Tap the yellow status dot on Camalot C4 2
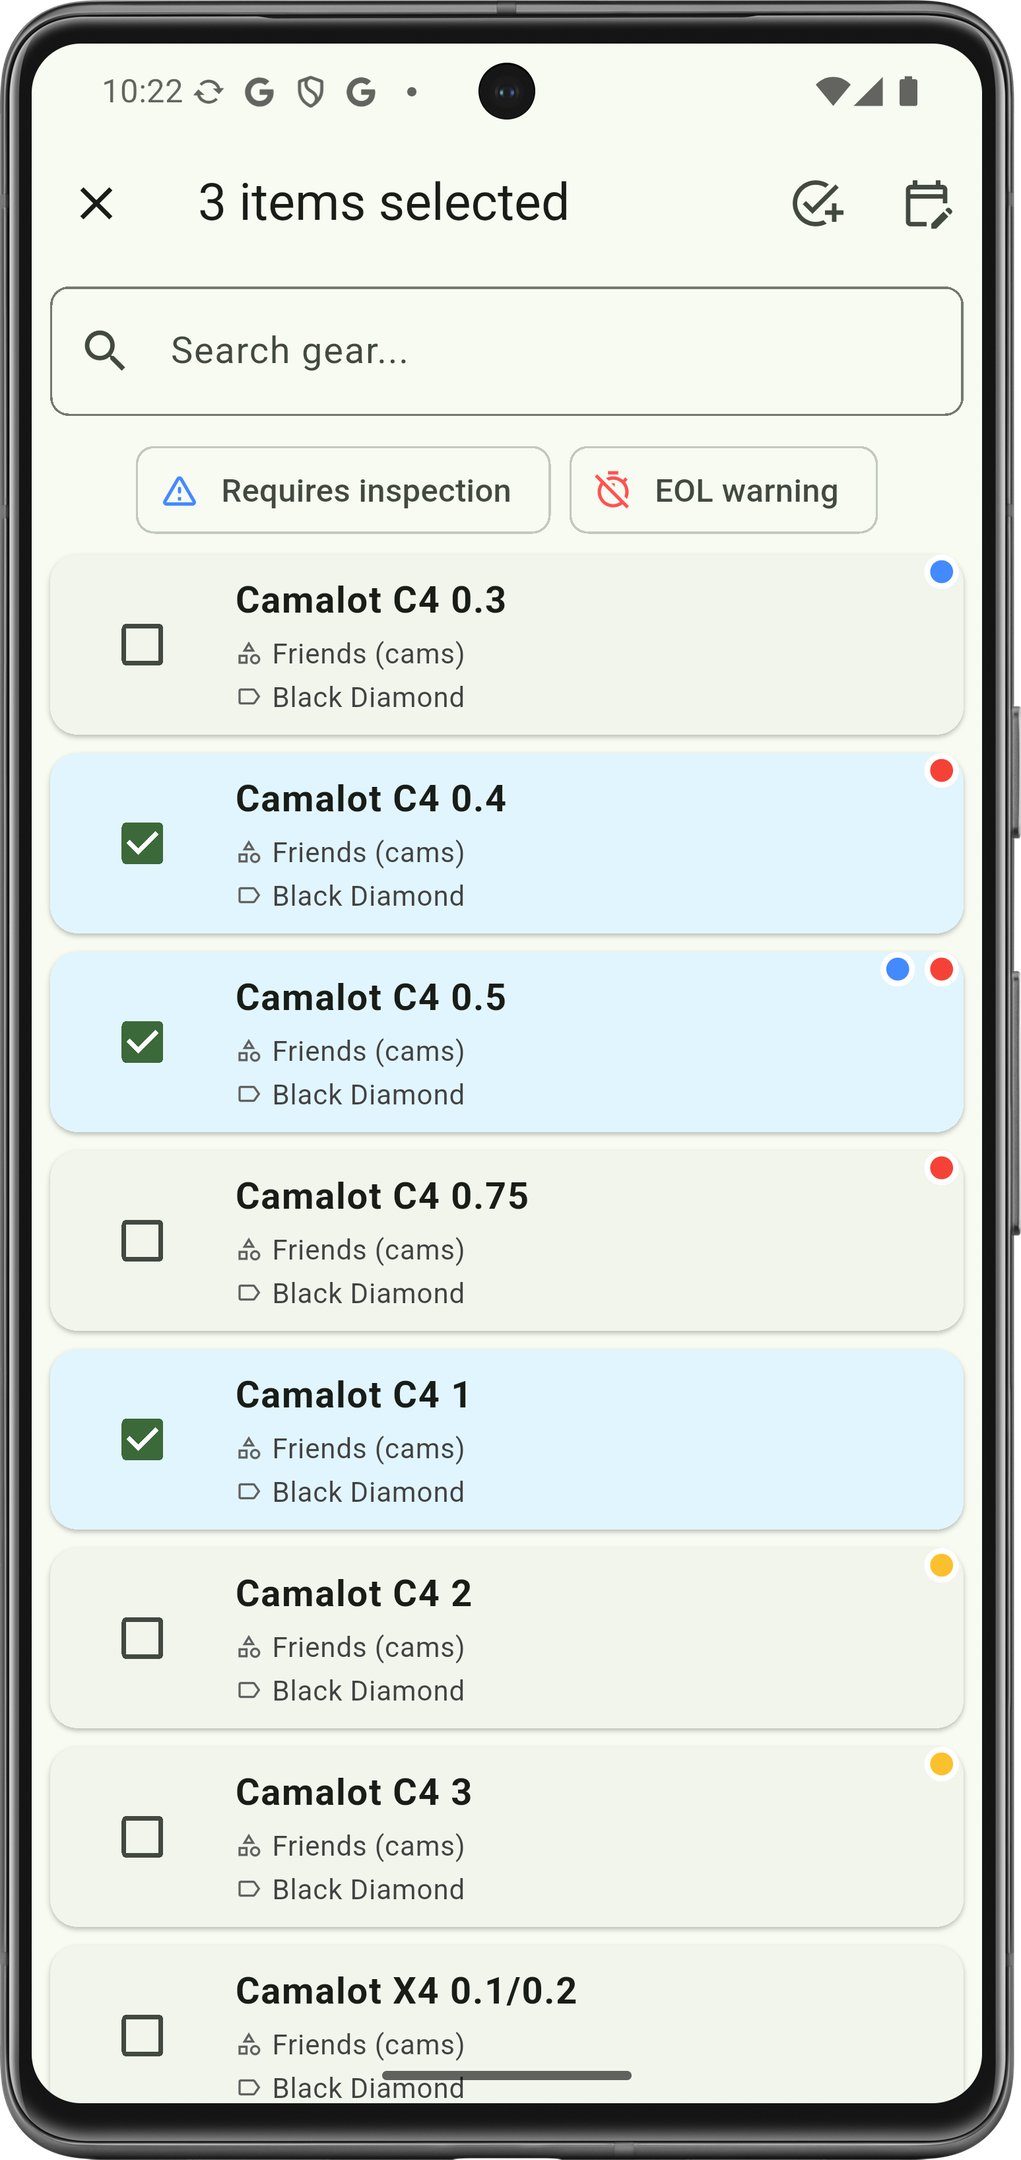 [941, 1565]
